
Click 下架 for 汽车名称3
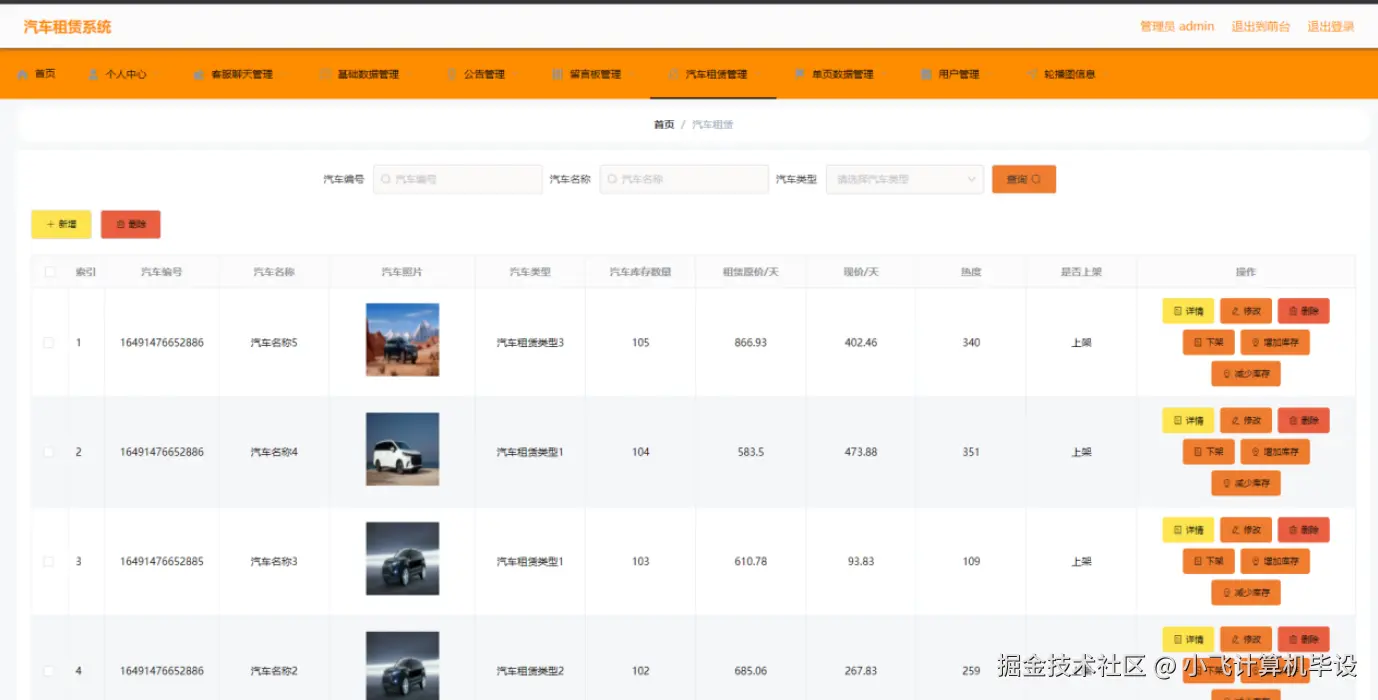[x=1209, y=562]
